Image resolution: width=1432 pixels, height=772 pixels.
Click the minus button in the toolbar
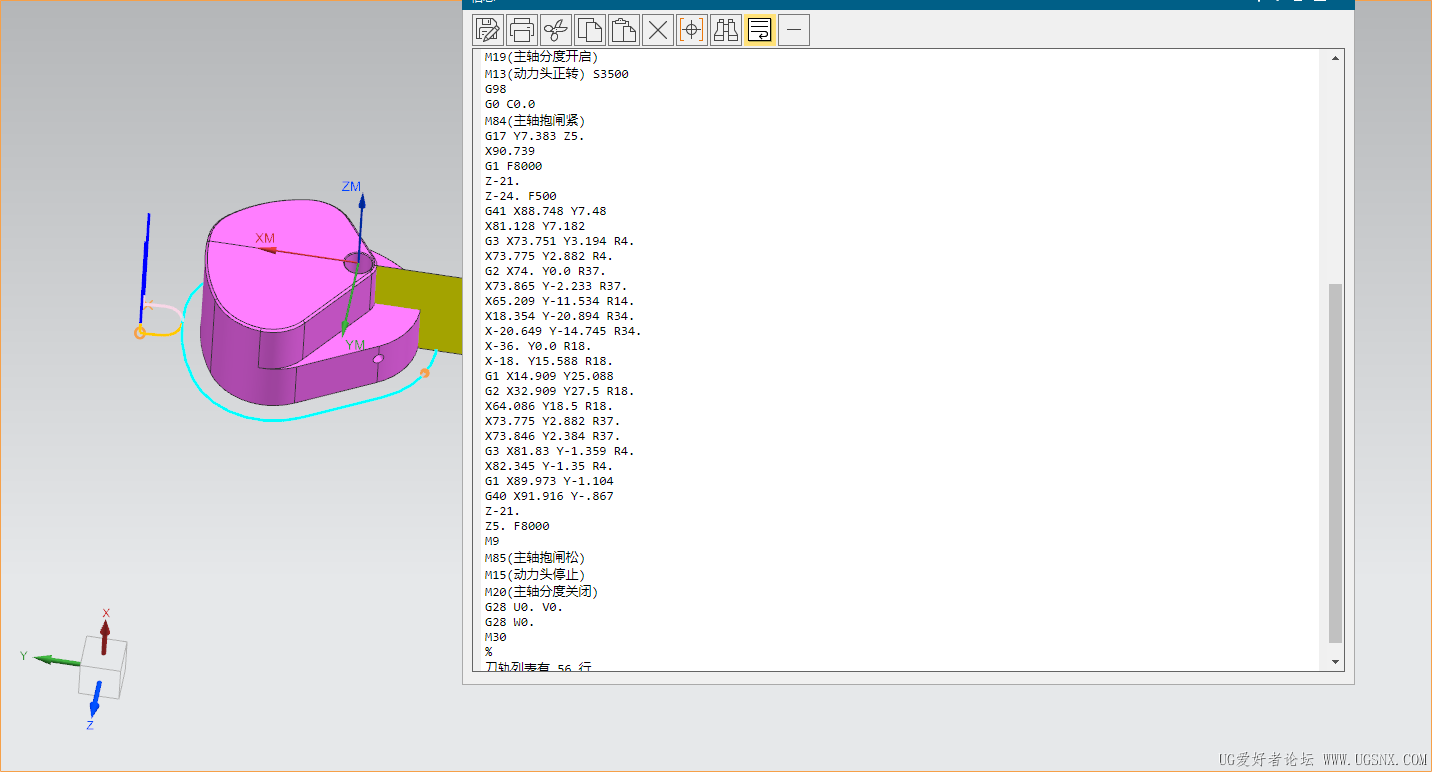click(x=794, y=30)
